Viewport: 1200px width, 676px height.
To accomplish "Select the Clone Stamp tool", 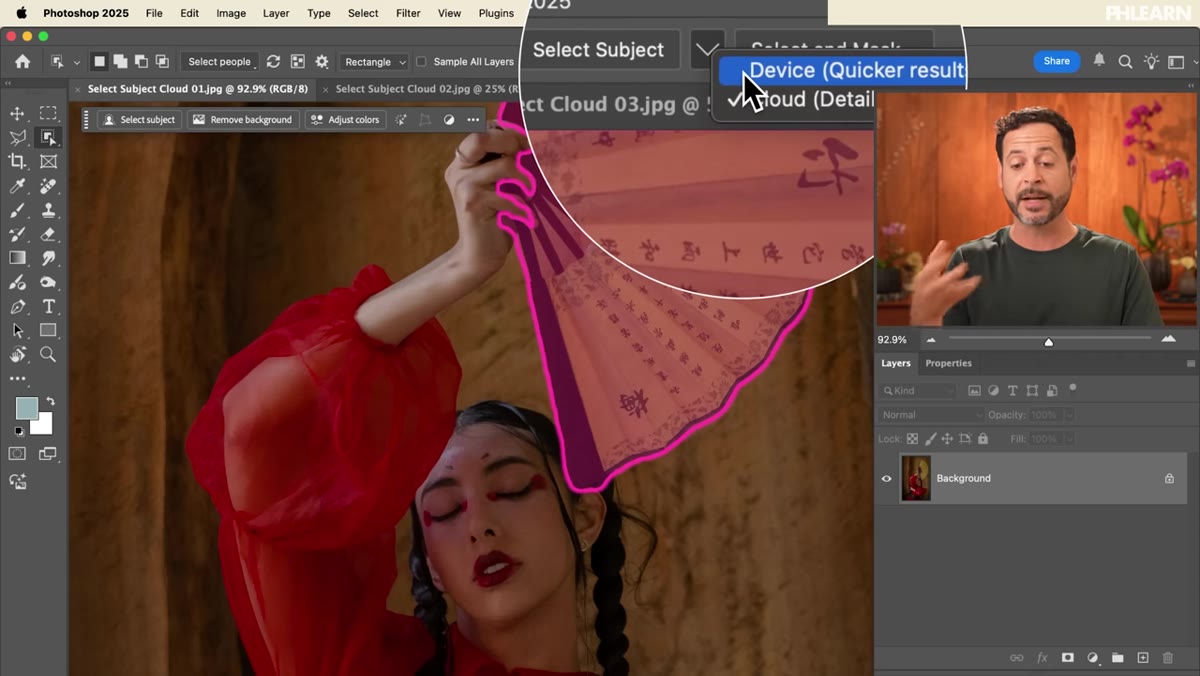I will 48,210.
